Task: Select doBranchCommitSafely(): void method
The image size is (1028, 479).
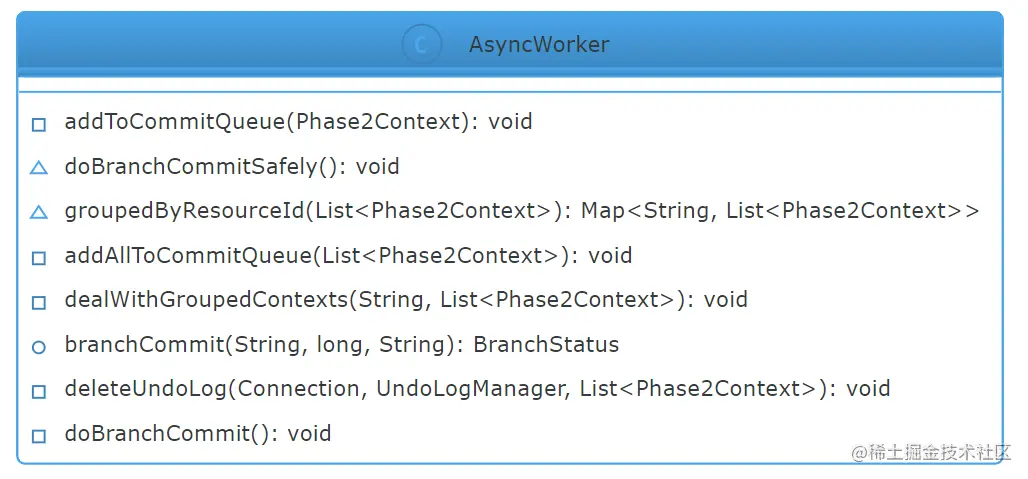Action: [x=232, y=166]
